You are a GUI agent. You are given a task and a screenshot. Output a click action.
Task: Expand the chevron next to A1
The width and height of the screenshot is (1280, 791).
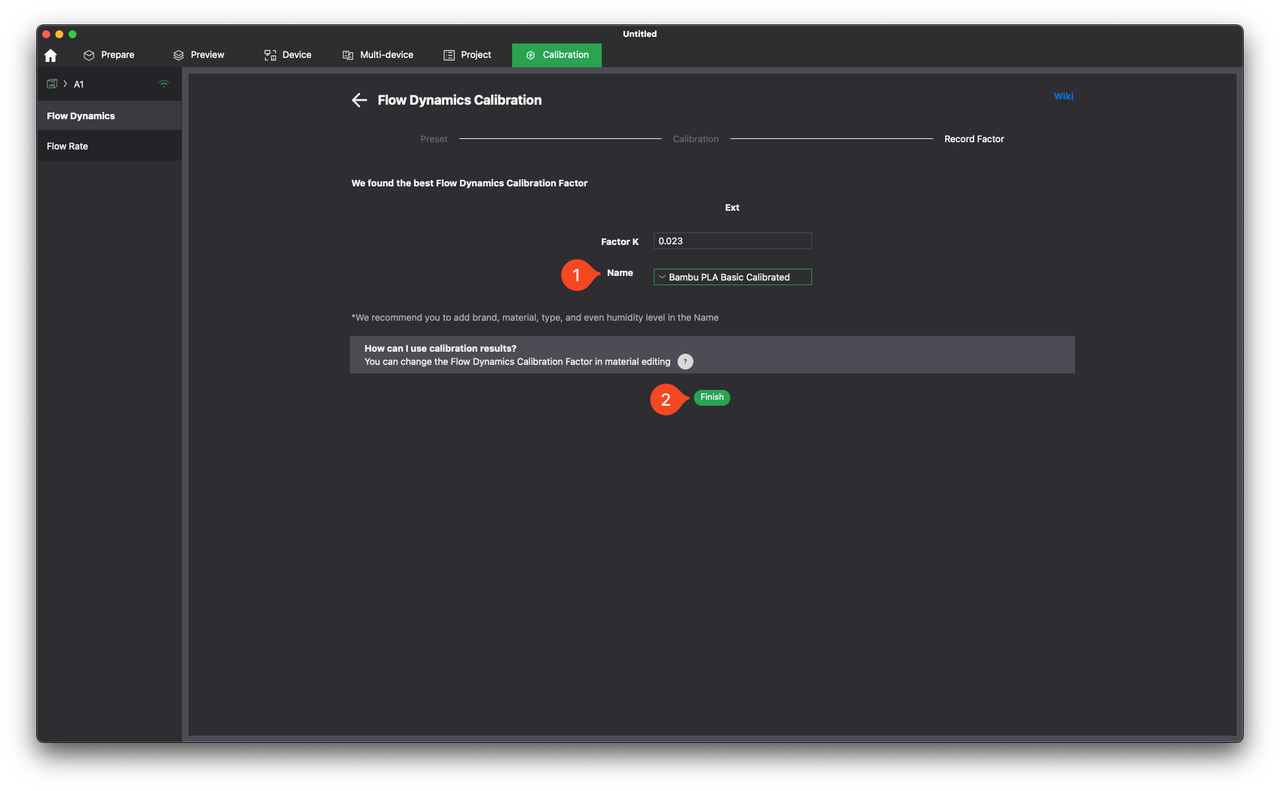coord(65,84)
